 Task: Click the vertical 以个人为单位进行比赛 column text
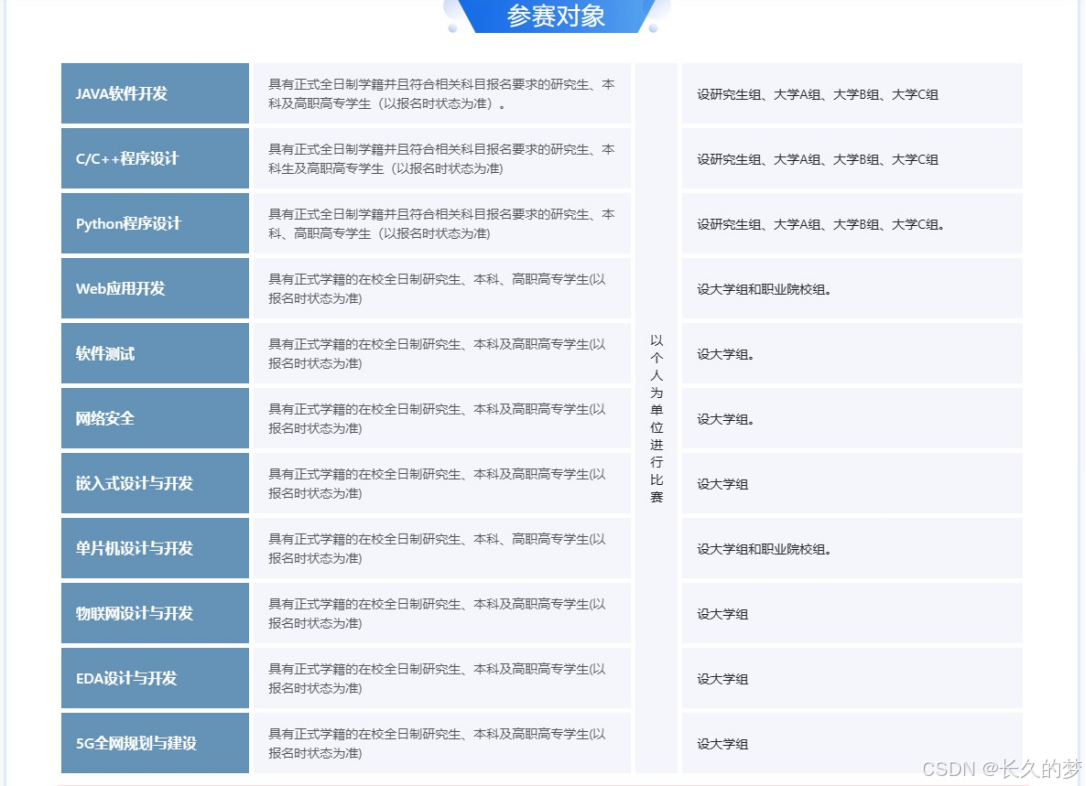[657, 418]
